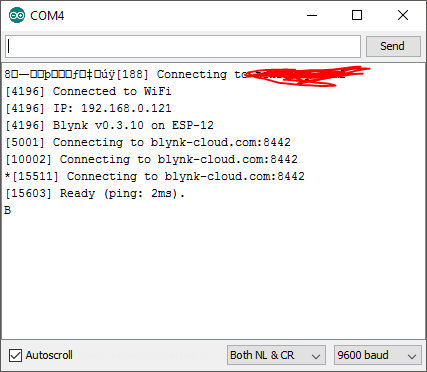Open the 9600 baud rate dropdown
The height and width of the screenshot is (372, 427).
pyautogui.click(x=378, y=355)
